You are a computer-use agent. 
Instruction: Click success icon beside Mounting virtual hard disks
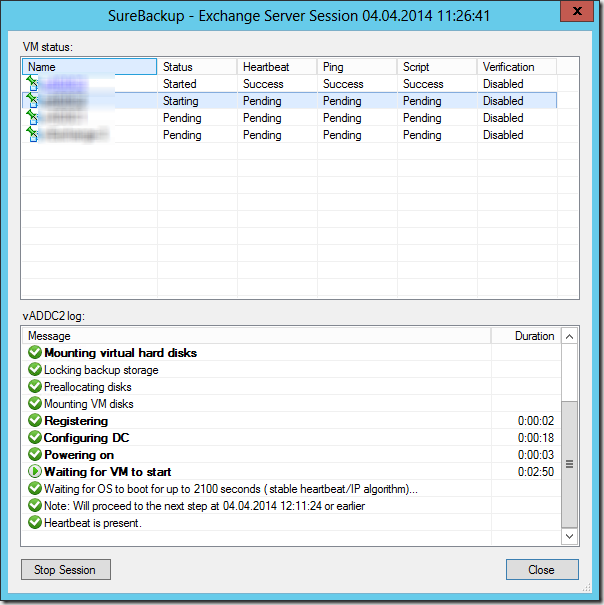[x=35, y=352]
